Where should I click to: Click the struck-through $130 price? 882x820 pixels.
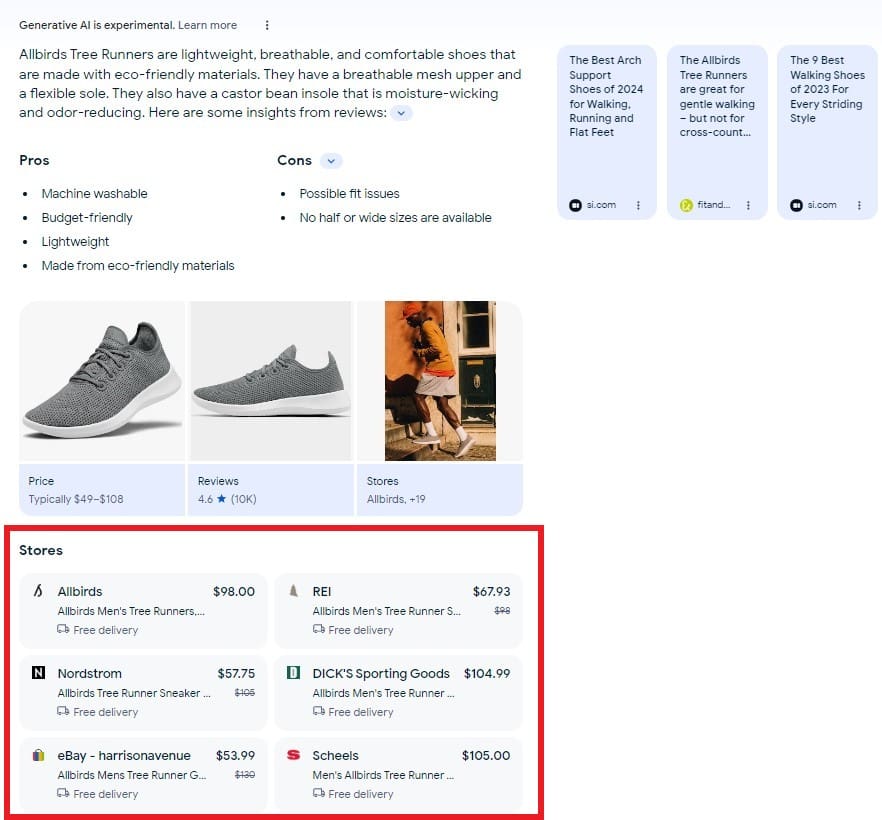pyautogui.click(x=245, y=775)
